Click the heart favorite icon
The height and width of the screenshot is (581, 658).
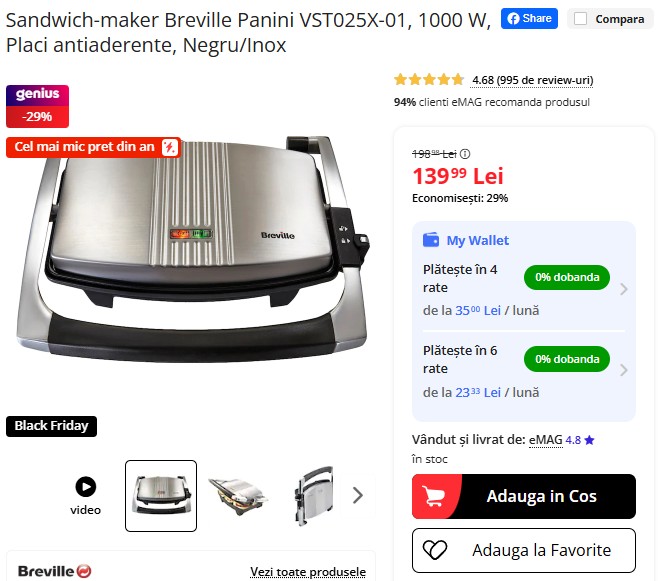tap(435, 550)
